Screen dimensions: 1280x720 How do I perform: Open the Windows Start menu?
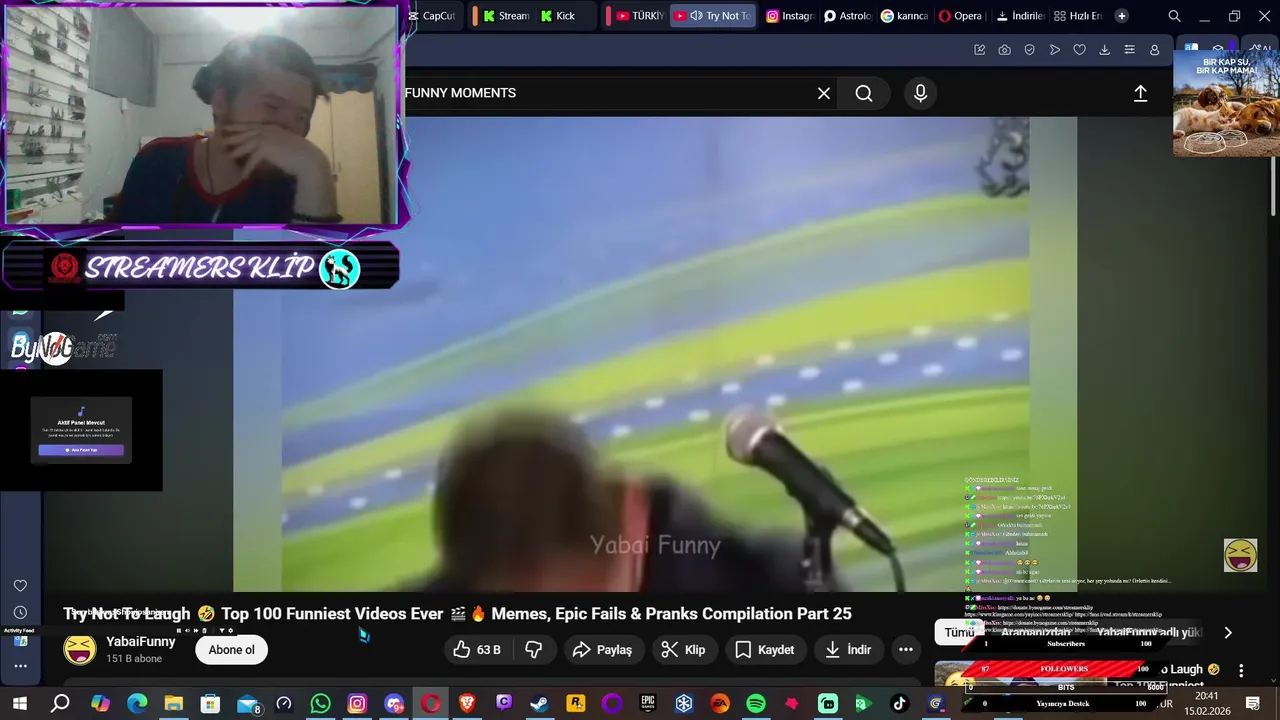coord(19,704)
